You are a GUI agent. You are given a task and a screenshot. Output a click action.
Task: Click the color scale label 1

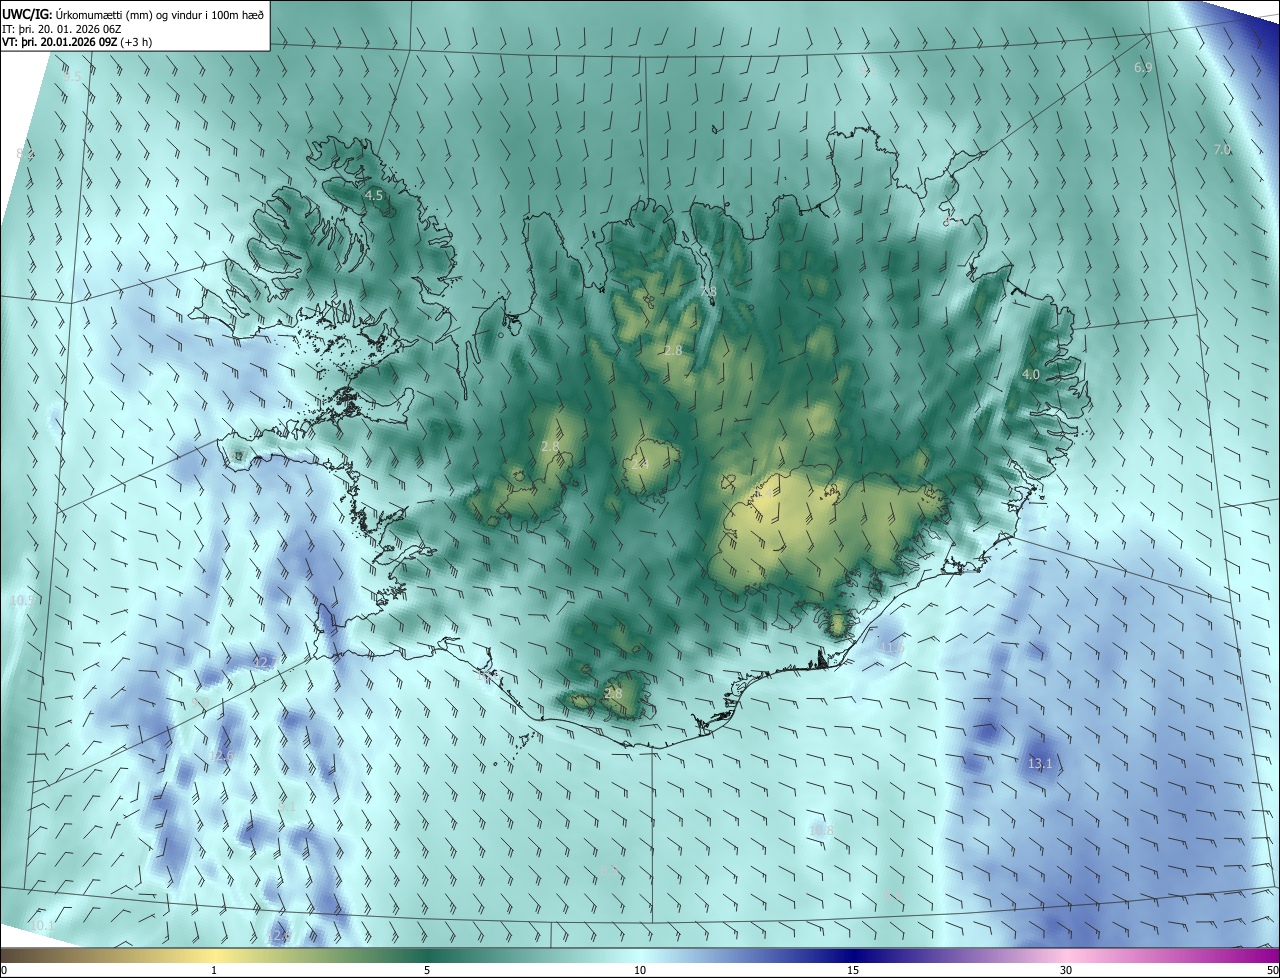[214, 970]
